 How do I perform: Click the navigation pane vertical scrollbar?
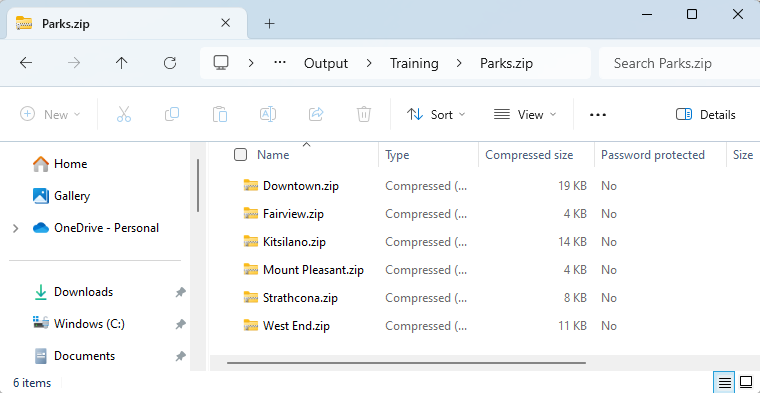(x=198, y=186)
